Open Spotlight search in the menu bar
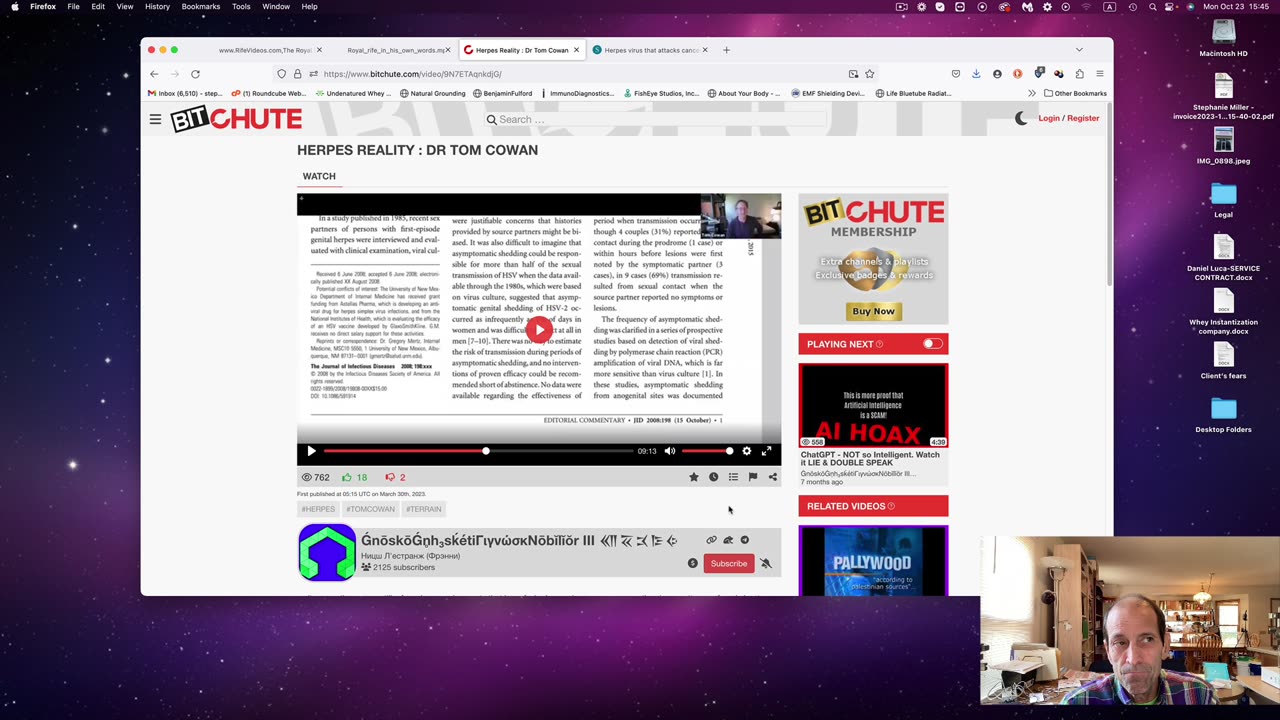 1153,7
